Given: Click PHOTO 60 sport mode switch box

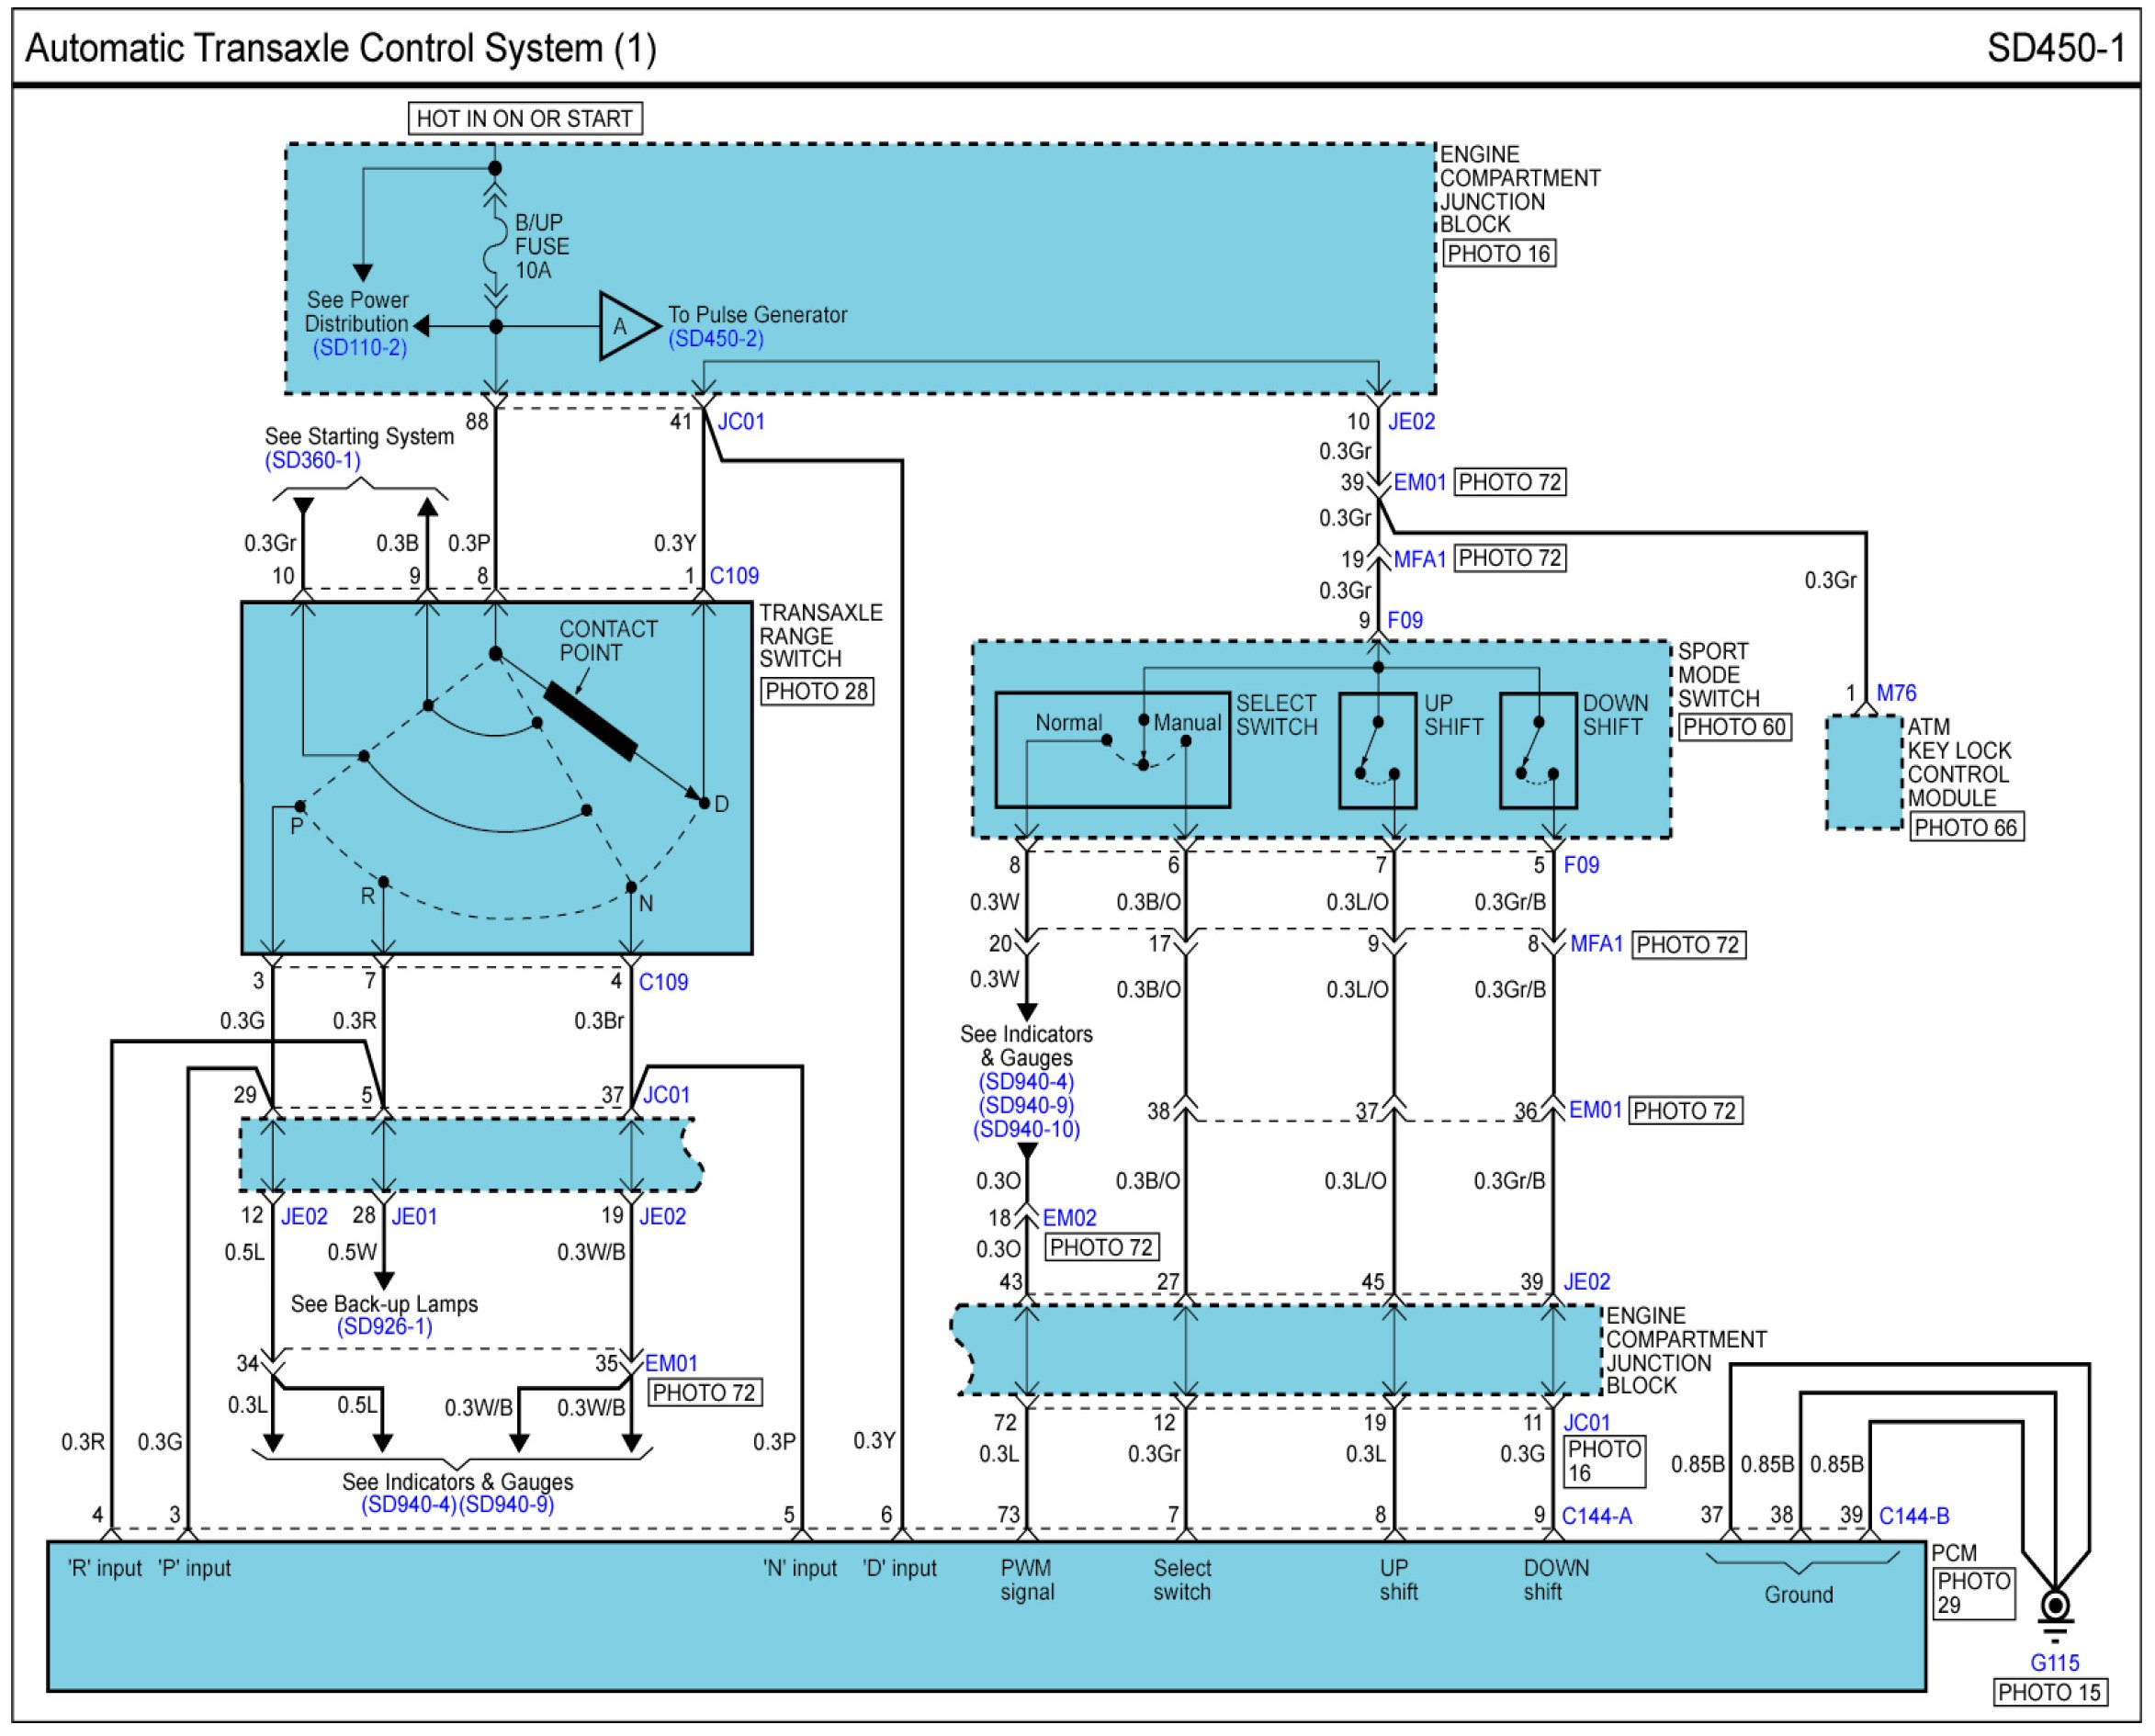Looking at the screenshot, I should [x=1733, y=727].
